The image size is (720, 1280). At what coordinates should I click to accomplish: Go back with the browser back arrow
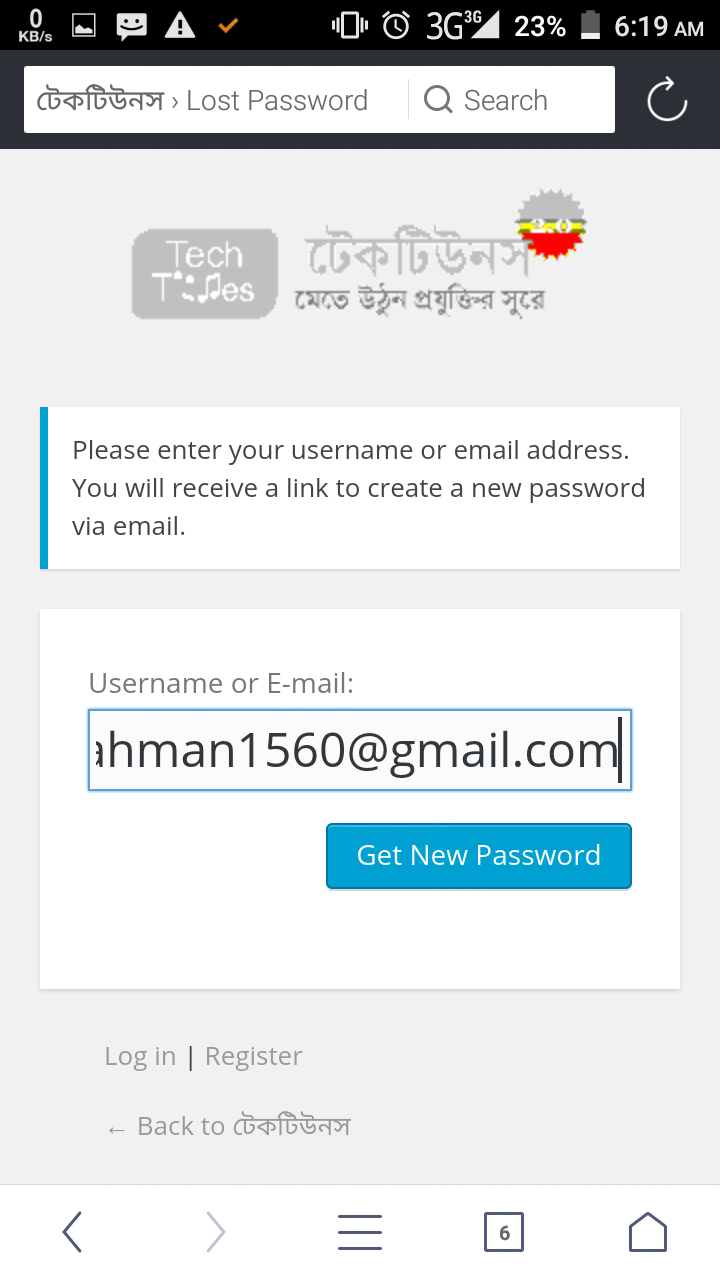tap(72, 1232)
